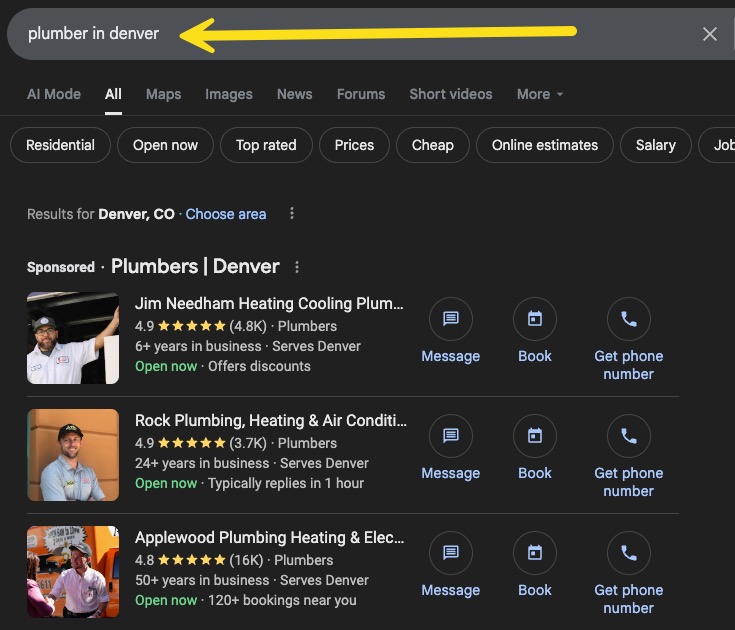
Task: Toggle the Open now filter chip
Action: [165, 145]
